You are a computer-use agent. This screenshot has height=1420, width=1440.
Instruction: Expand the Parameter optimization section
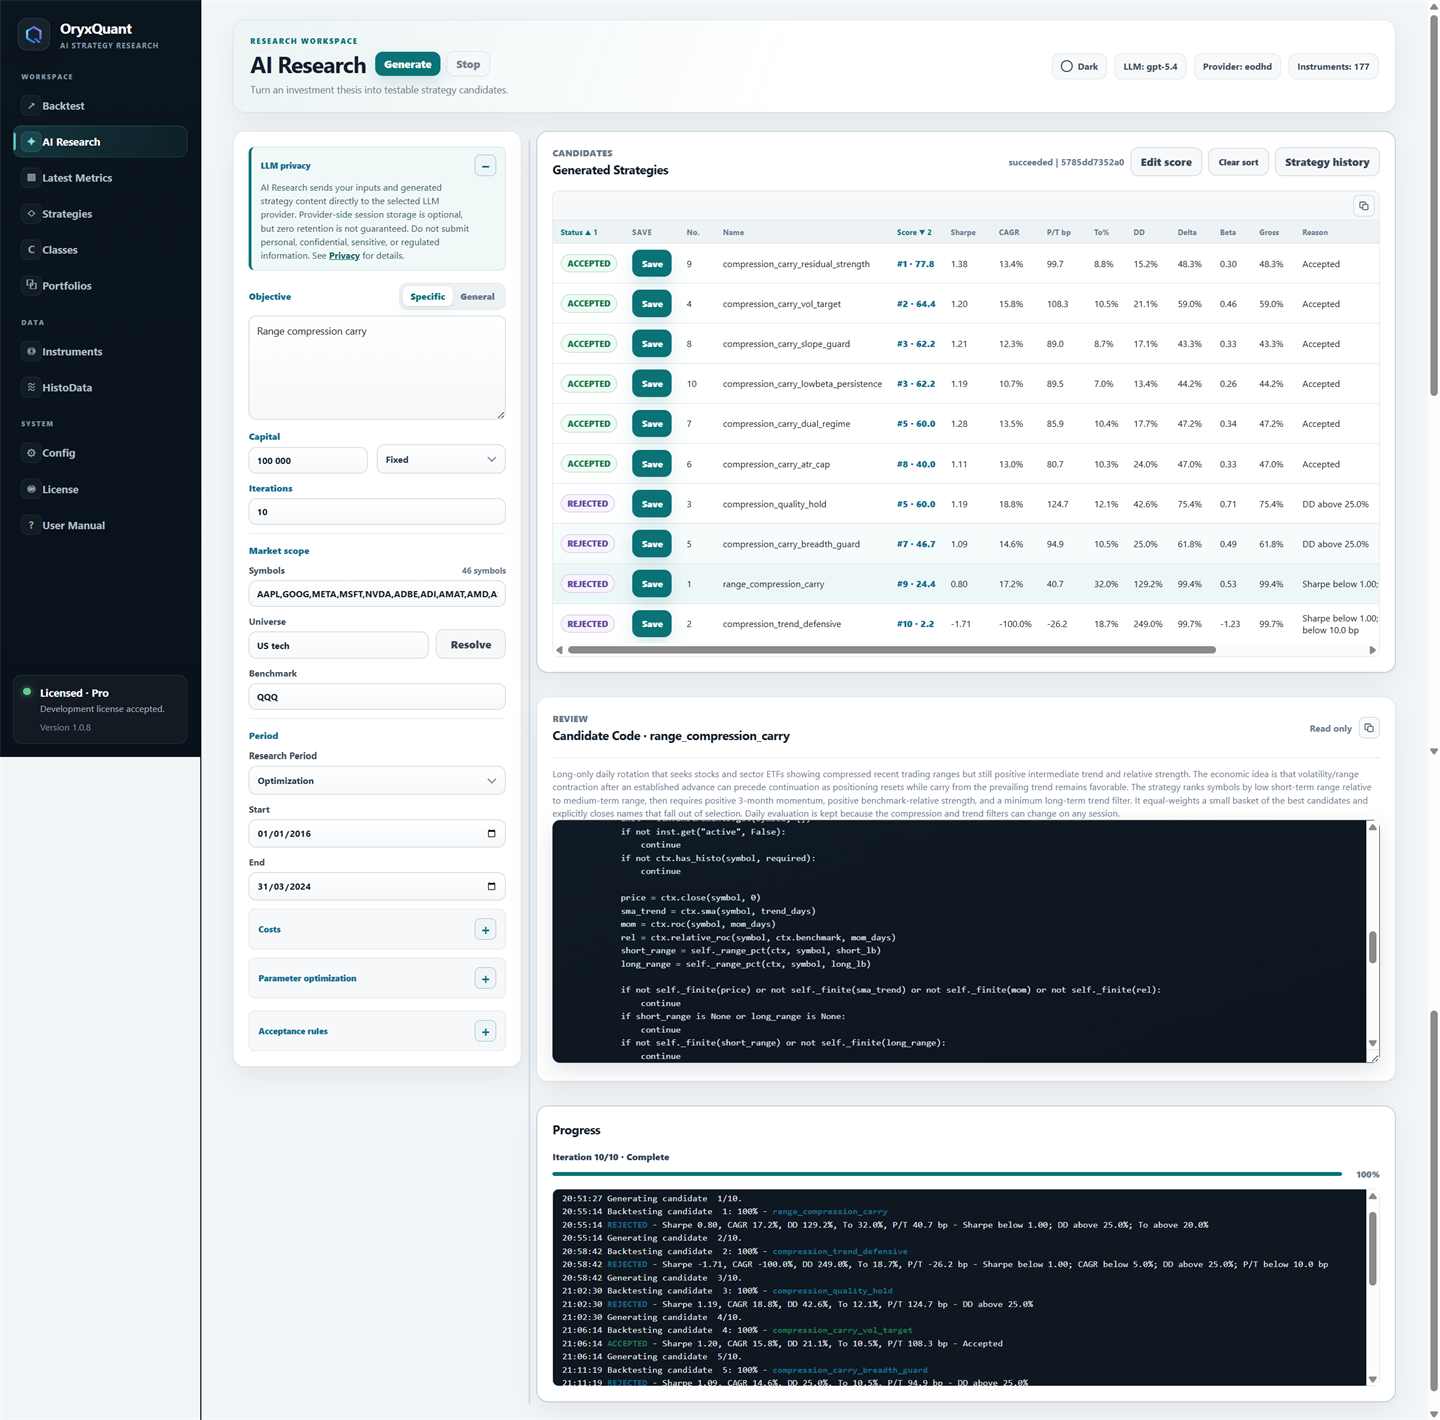point(485,979)
